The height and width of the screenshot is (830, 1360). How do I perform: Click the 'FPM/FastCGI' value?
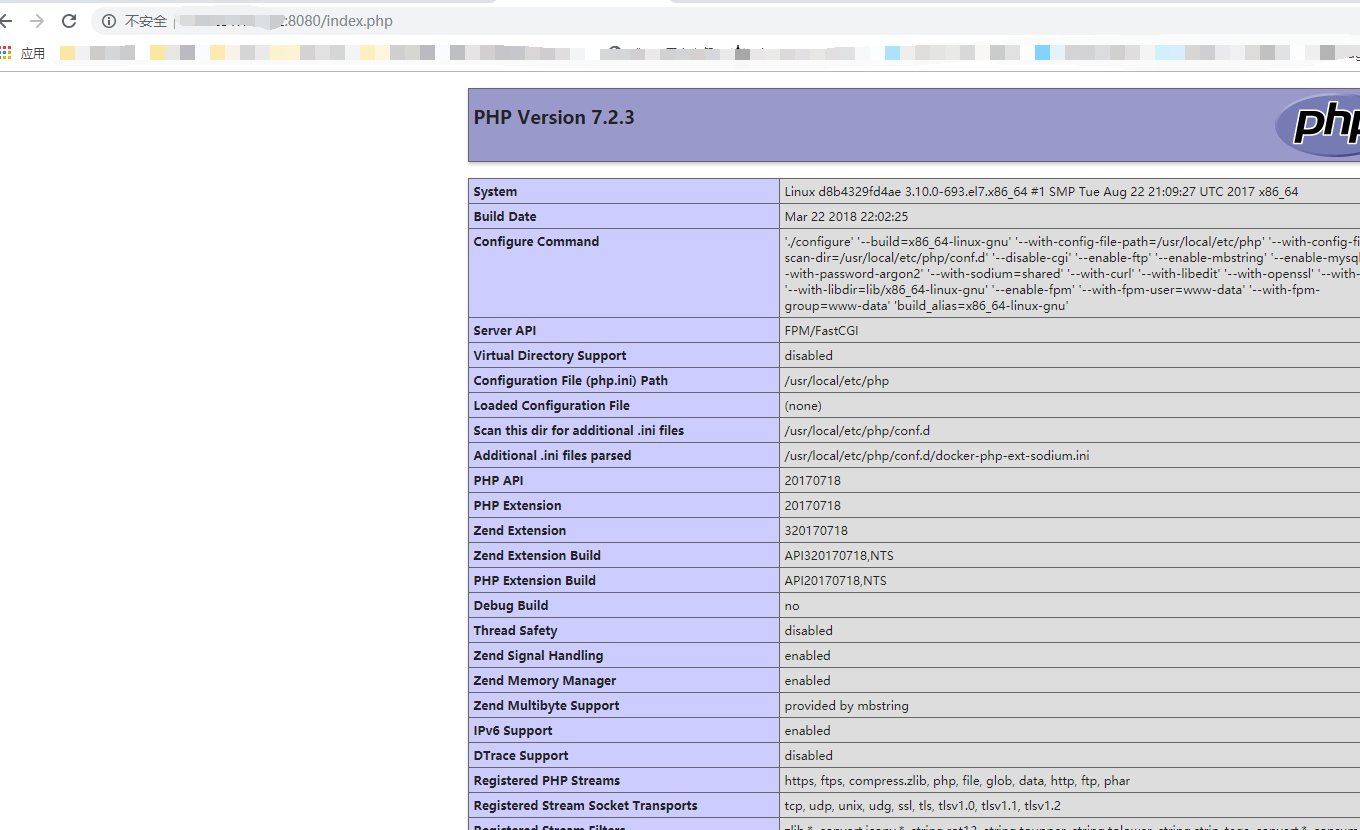pos(821,331)
